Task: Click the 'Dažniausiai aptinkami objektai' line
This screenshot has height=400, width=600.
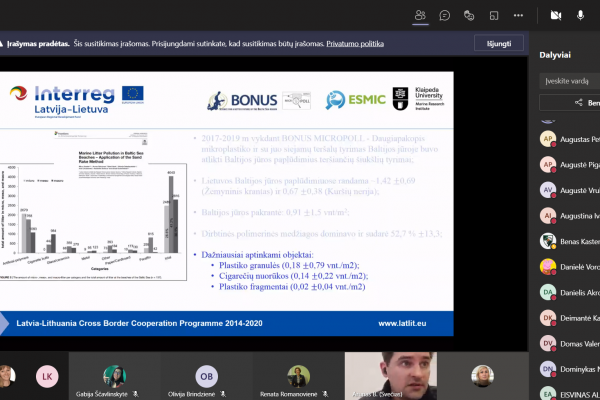Action: [x=257, y=255]
